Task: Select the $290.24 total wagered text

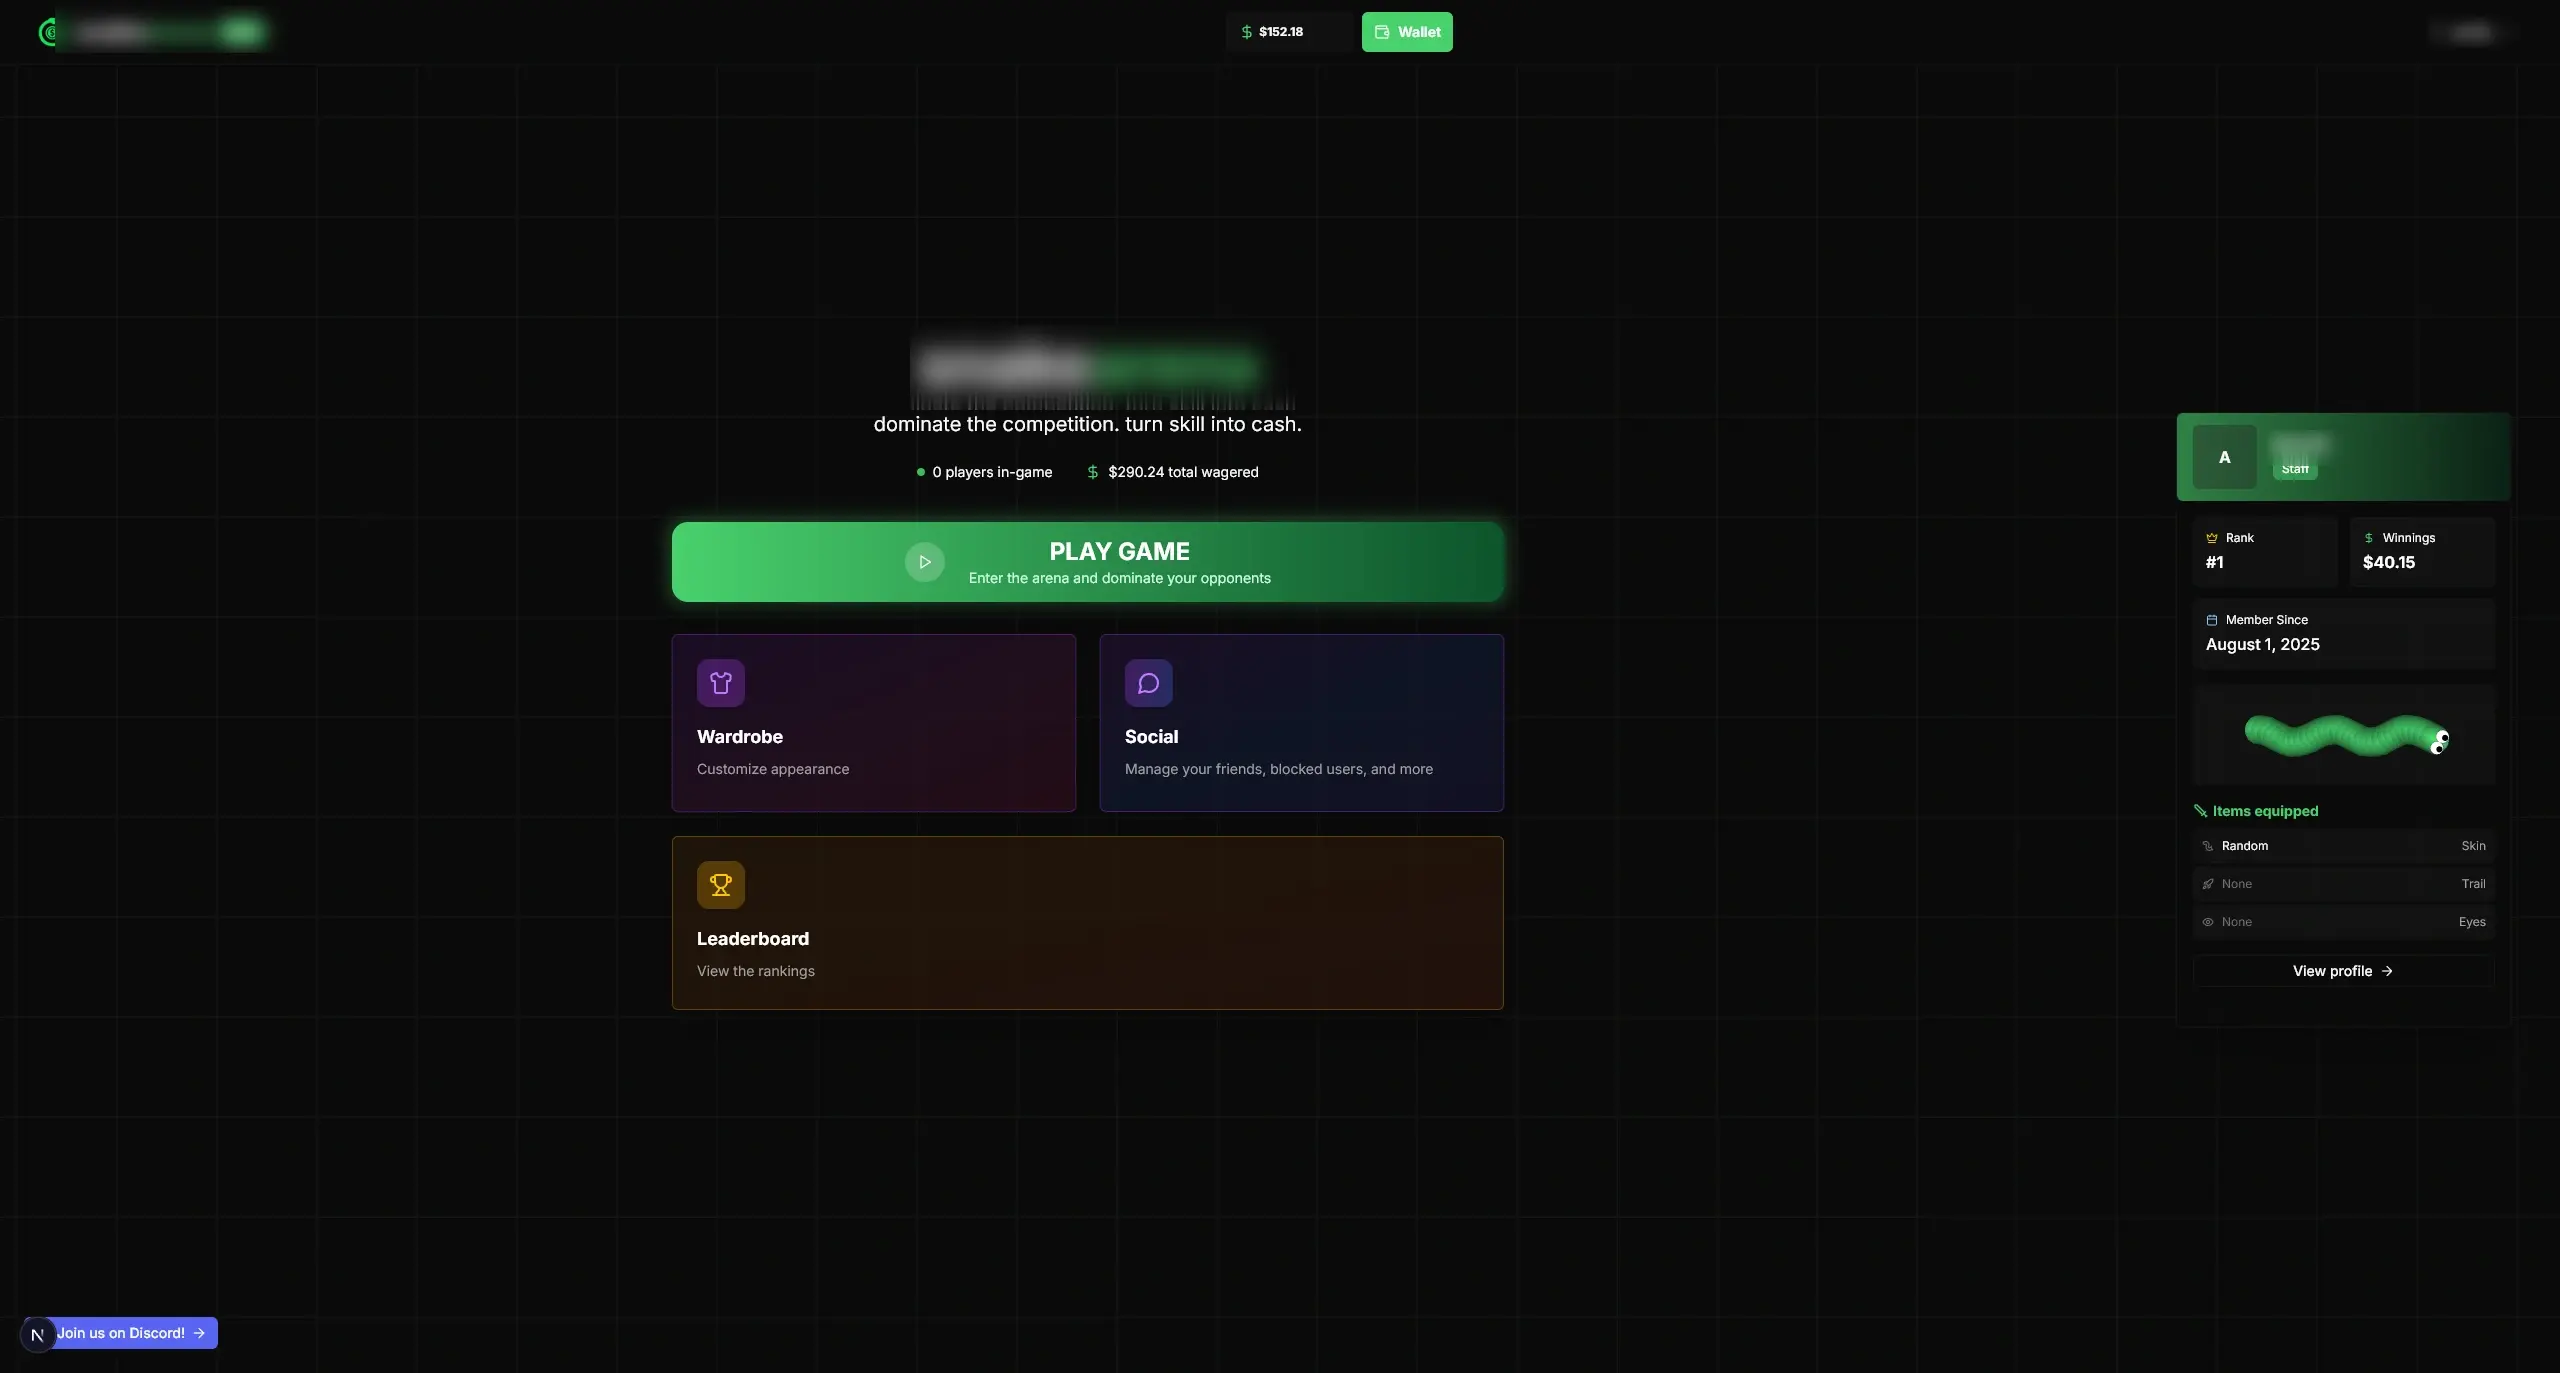Action: pyautogui.click(x=1183, y=472)
